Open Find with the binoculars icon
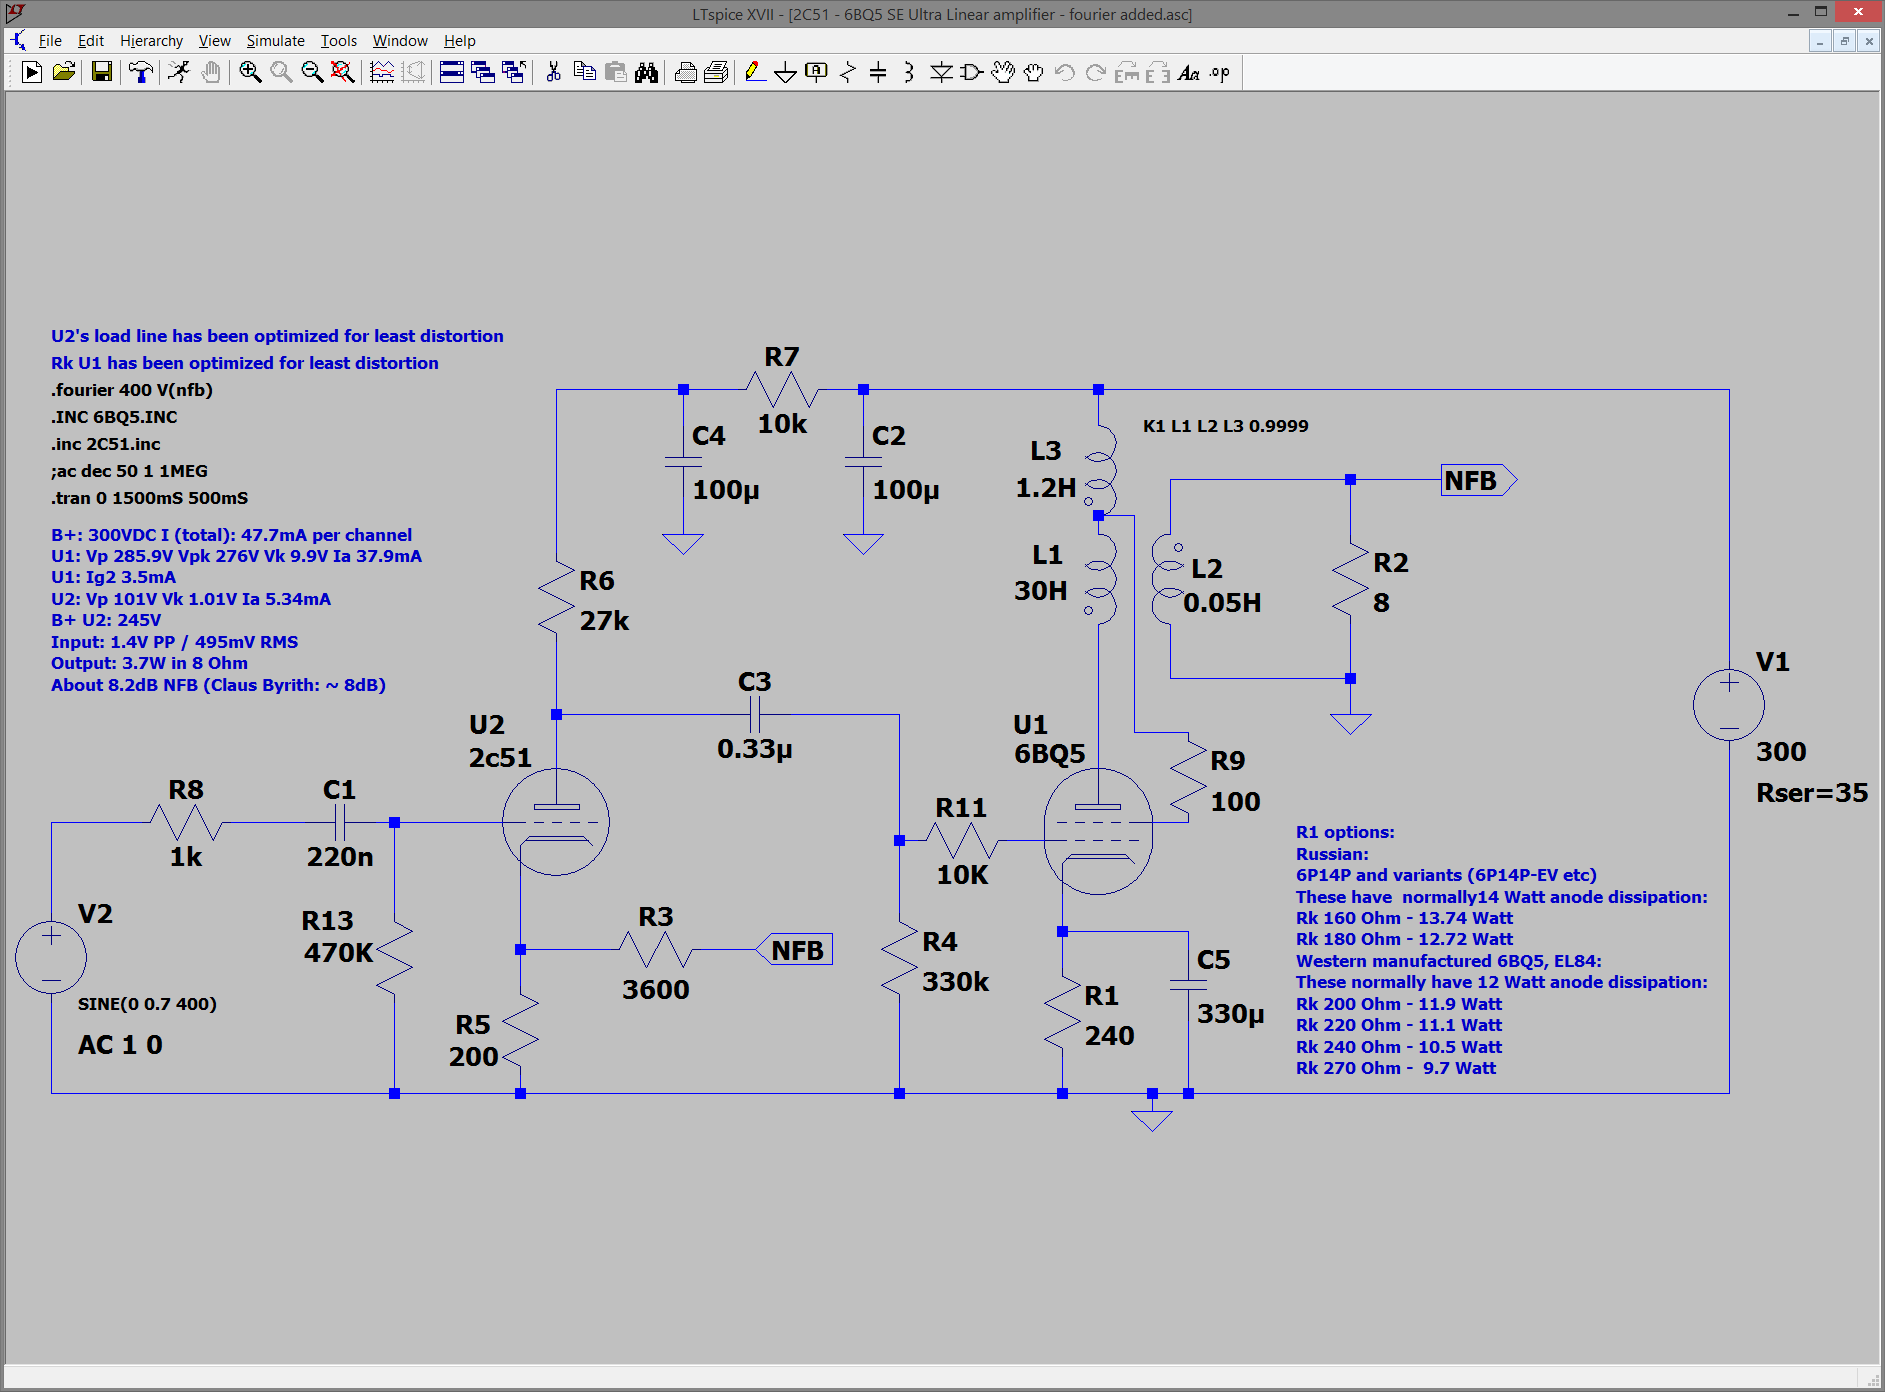This screenshot has width=1885, height=1392. pos(647,72)
